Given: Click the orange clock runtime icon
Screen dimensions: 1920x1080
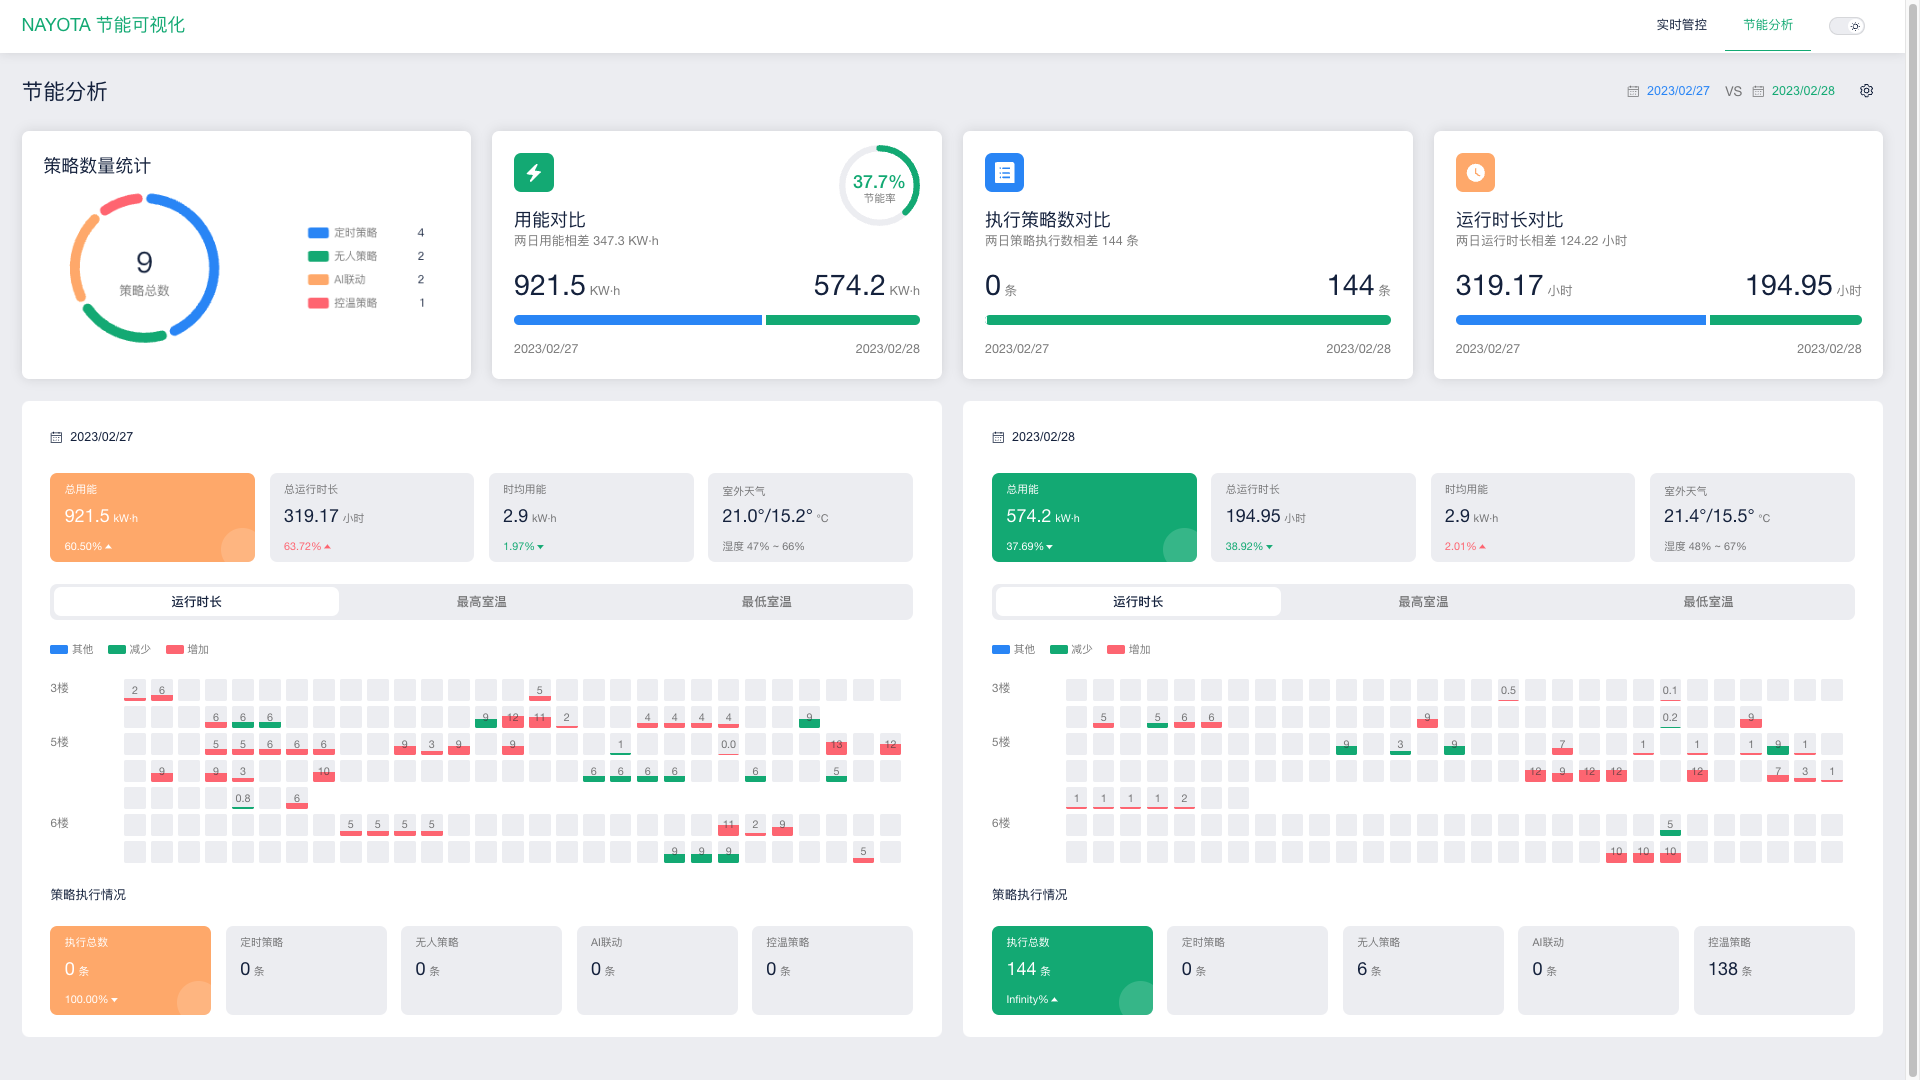Looking at the screenshot, I should click(1475, 173).
